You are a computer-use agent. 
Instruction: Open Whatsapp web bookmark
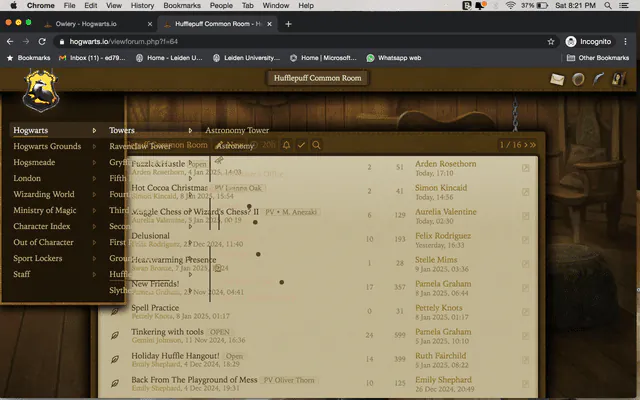pyautogui.click(x=394, y=58)
